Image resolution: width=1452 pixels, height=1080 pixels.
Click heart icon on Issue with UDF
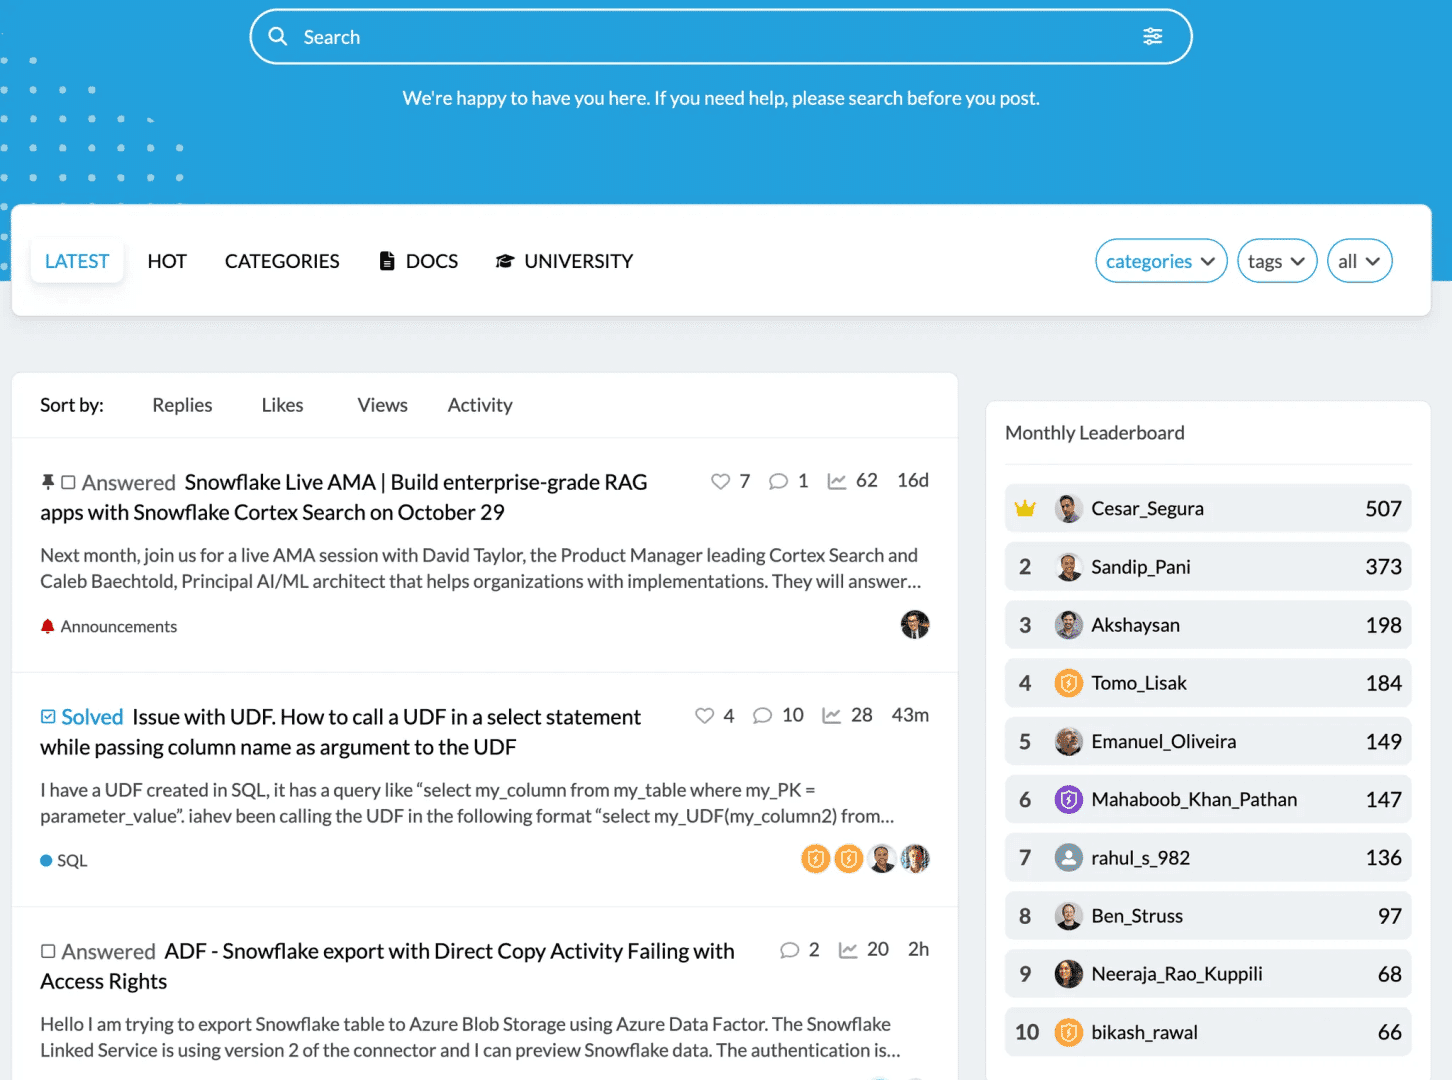704,715
